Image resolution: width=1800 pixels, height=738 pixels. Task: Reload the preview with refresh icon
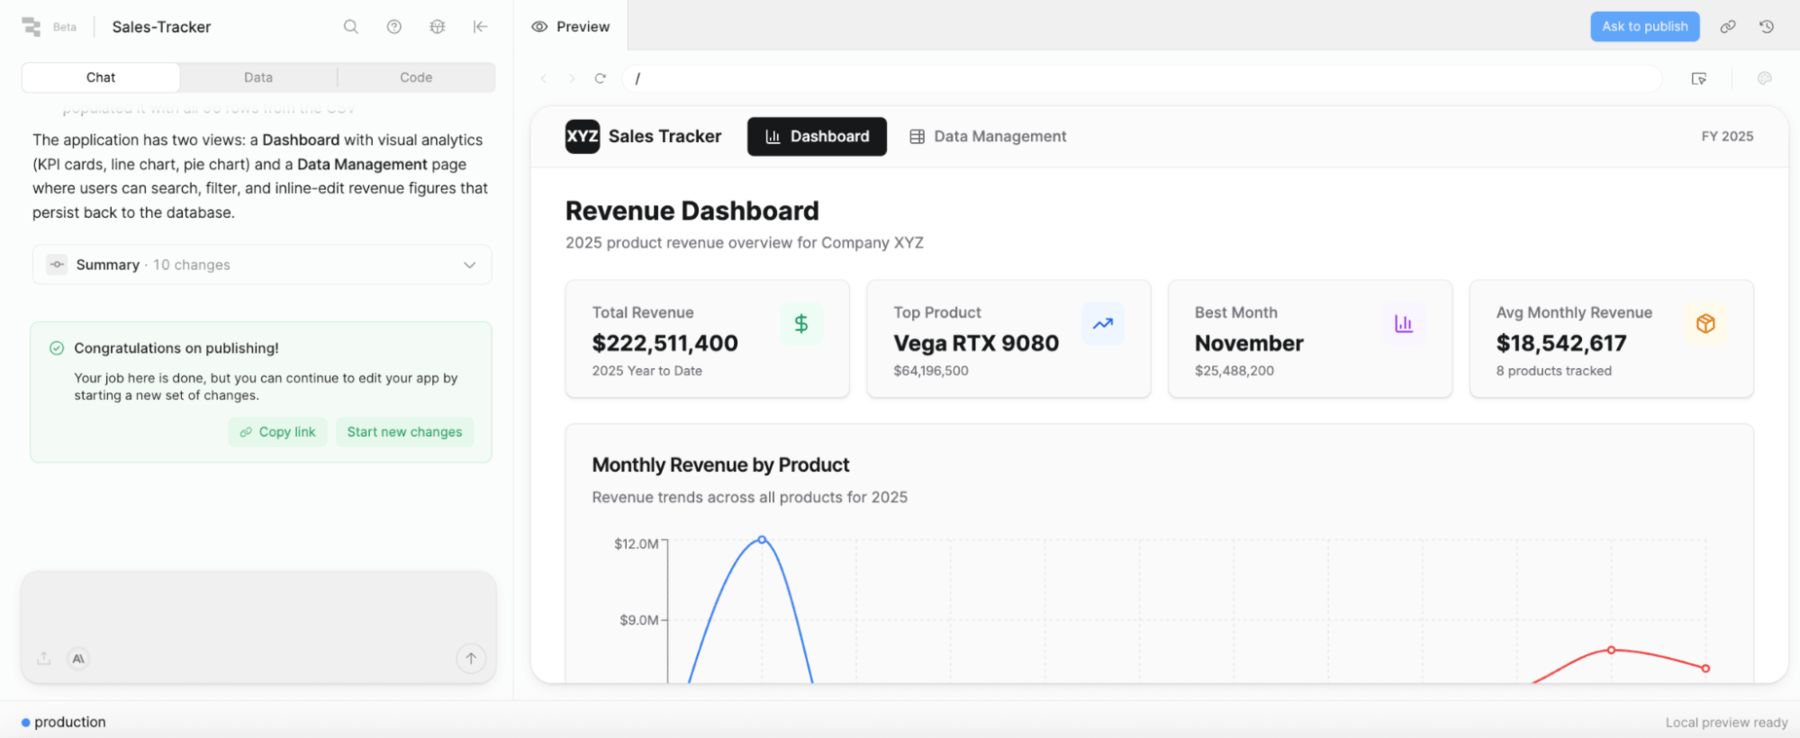coord(600,78)
